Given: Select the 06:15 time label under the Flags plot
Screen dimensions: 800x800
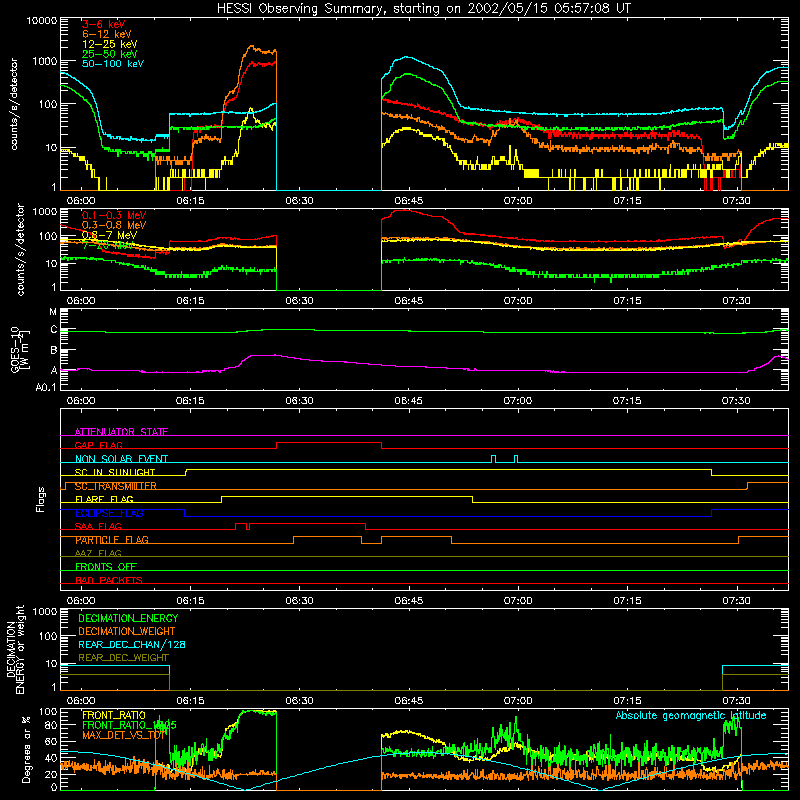Looking at the screenshot, I should (x=190, y=601).
